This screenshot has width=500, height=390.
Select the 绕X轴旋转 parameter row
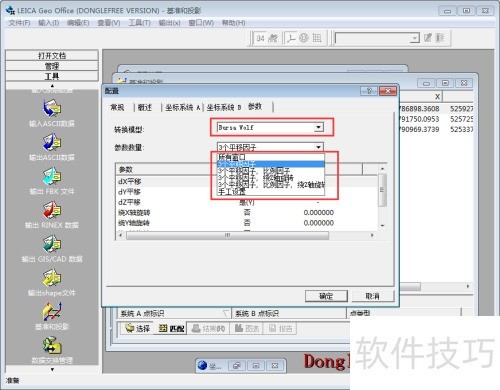click(x=247, y=212)
